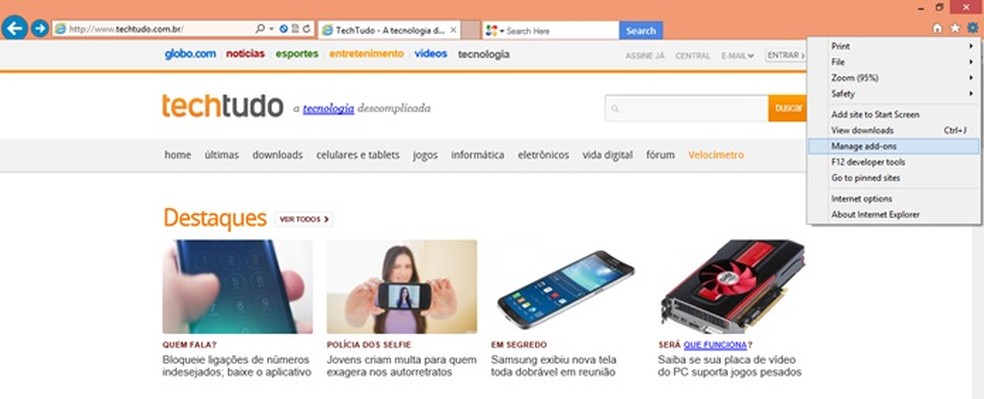Open the vida digital navigation item
The width and height of the screenshot is (984, 399).
(x=607, y=156)
